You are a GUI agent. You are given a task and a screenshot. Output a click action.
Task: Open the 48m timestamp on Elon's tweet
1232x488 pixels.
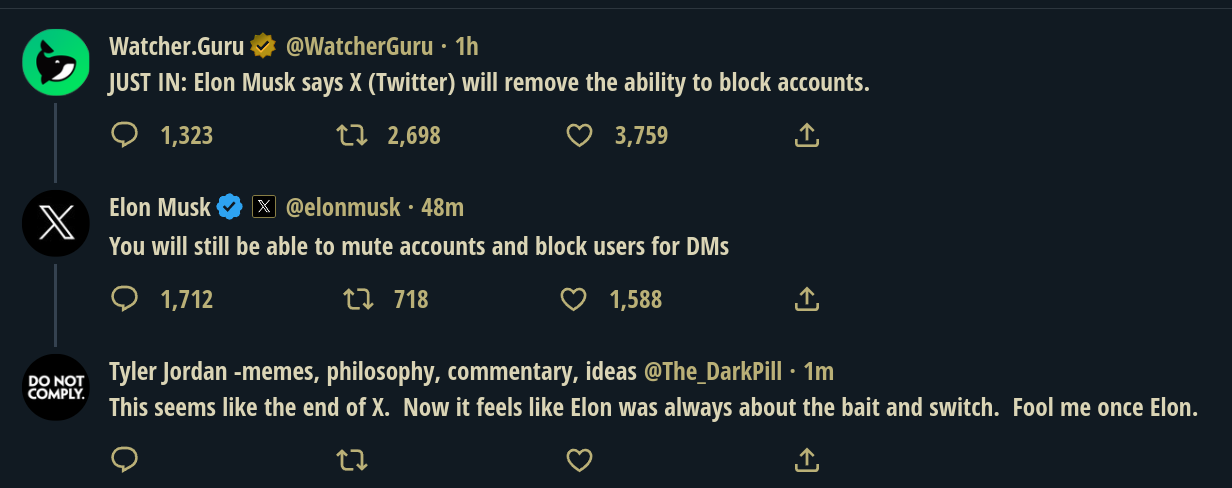pos(443,207)
